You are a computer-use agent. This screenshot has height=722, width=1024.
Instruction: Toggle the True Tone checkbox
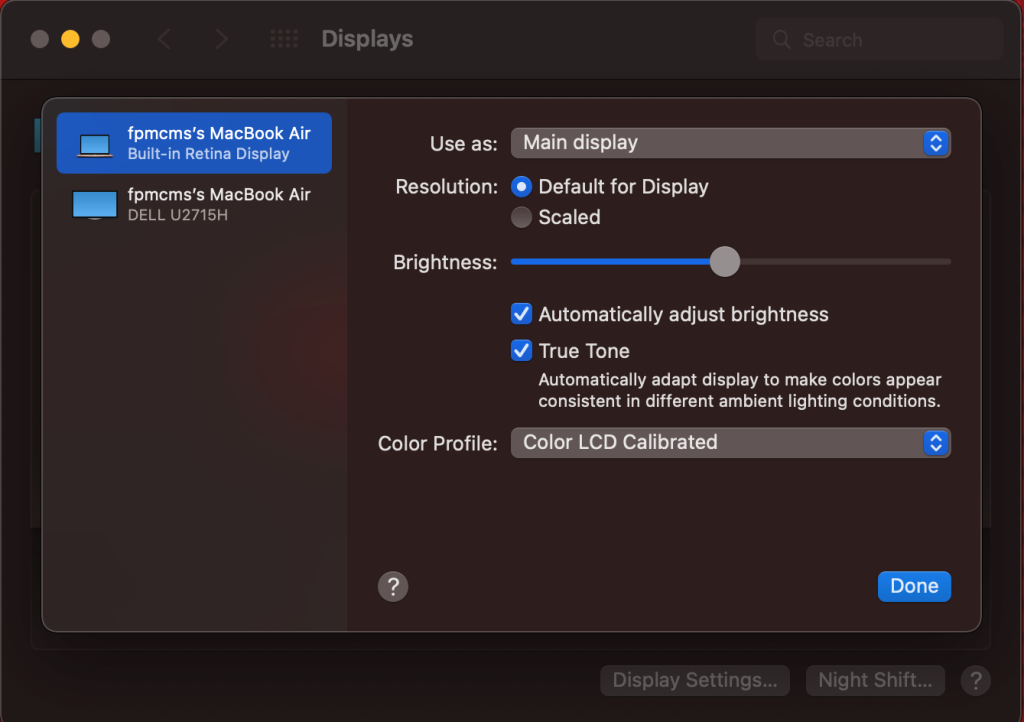521,351
